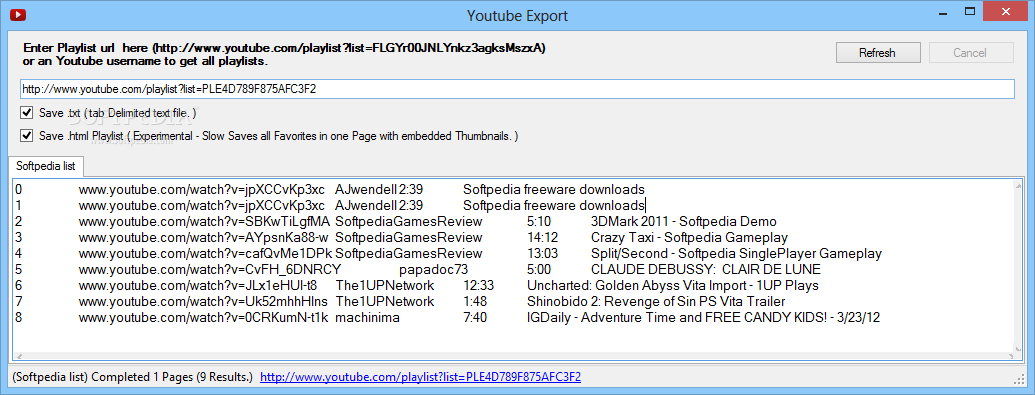Click the URL ending AYpsnKa88-w
This screenshot has height=395, width=1035.
(x=203, y=237)
